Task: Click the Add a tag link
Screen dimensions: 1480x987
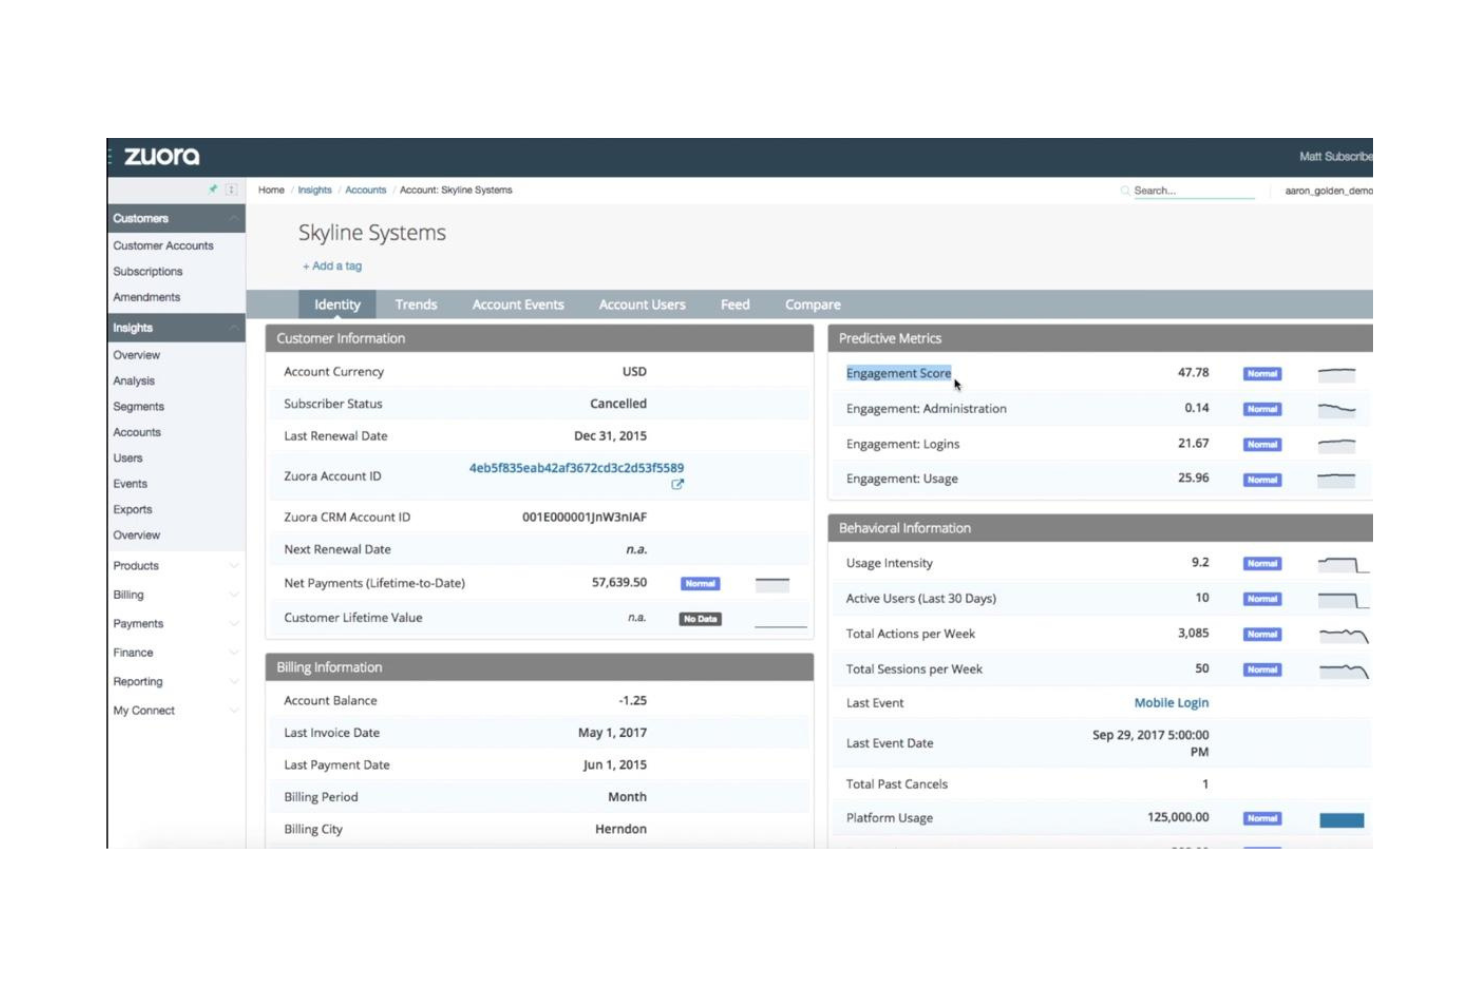Action: tap(331, 265)
